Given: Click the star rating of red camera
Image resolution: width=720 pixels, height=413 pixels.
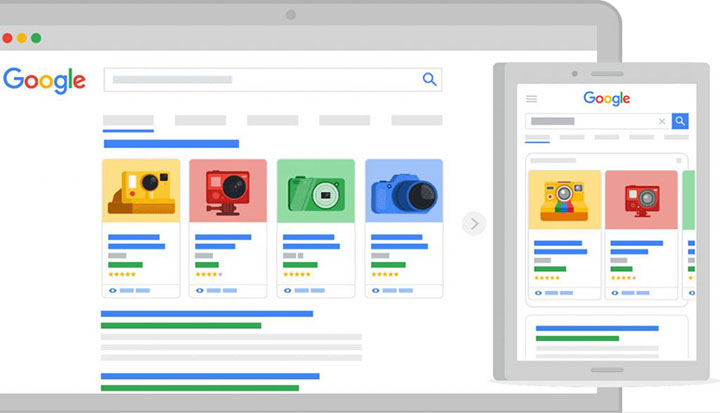Looking at the screenshot, I should click(209, 274).
